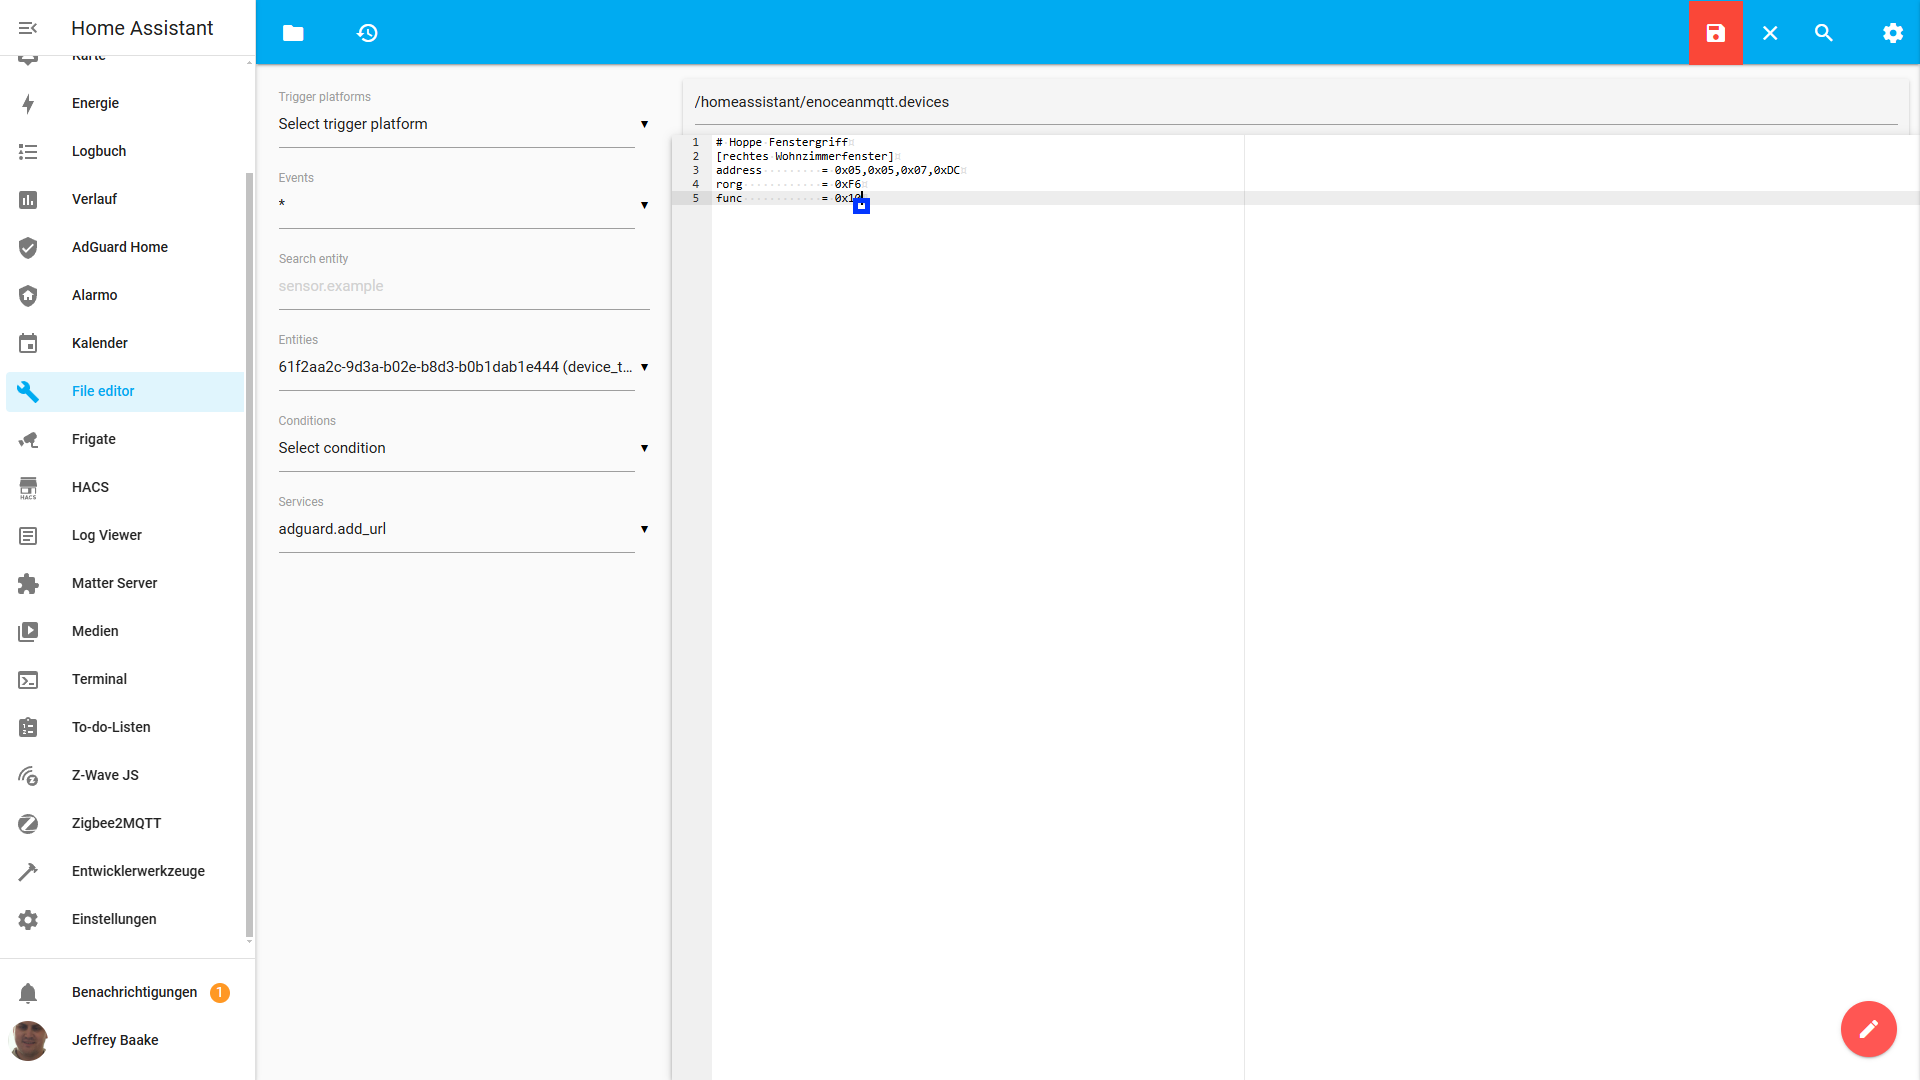
Task: Click the Kalender calendar icon
Action: [x=28, y=343]
